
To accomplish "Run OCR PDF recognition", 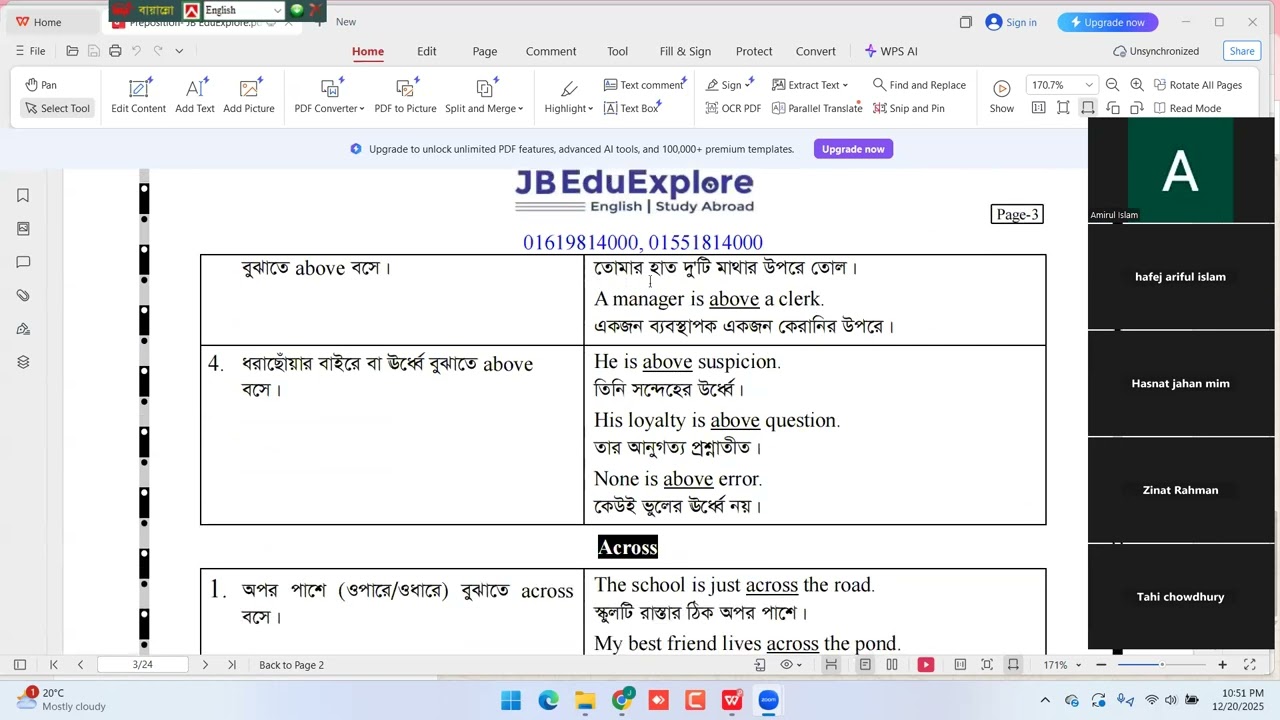I will coord(733,108).
